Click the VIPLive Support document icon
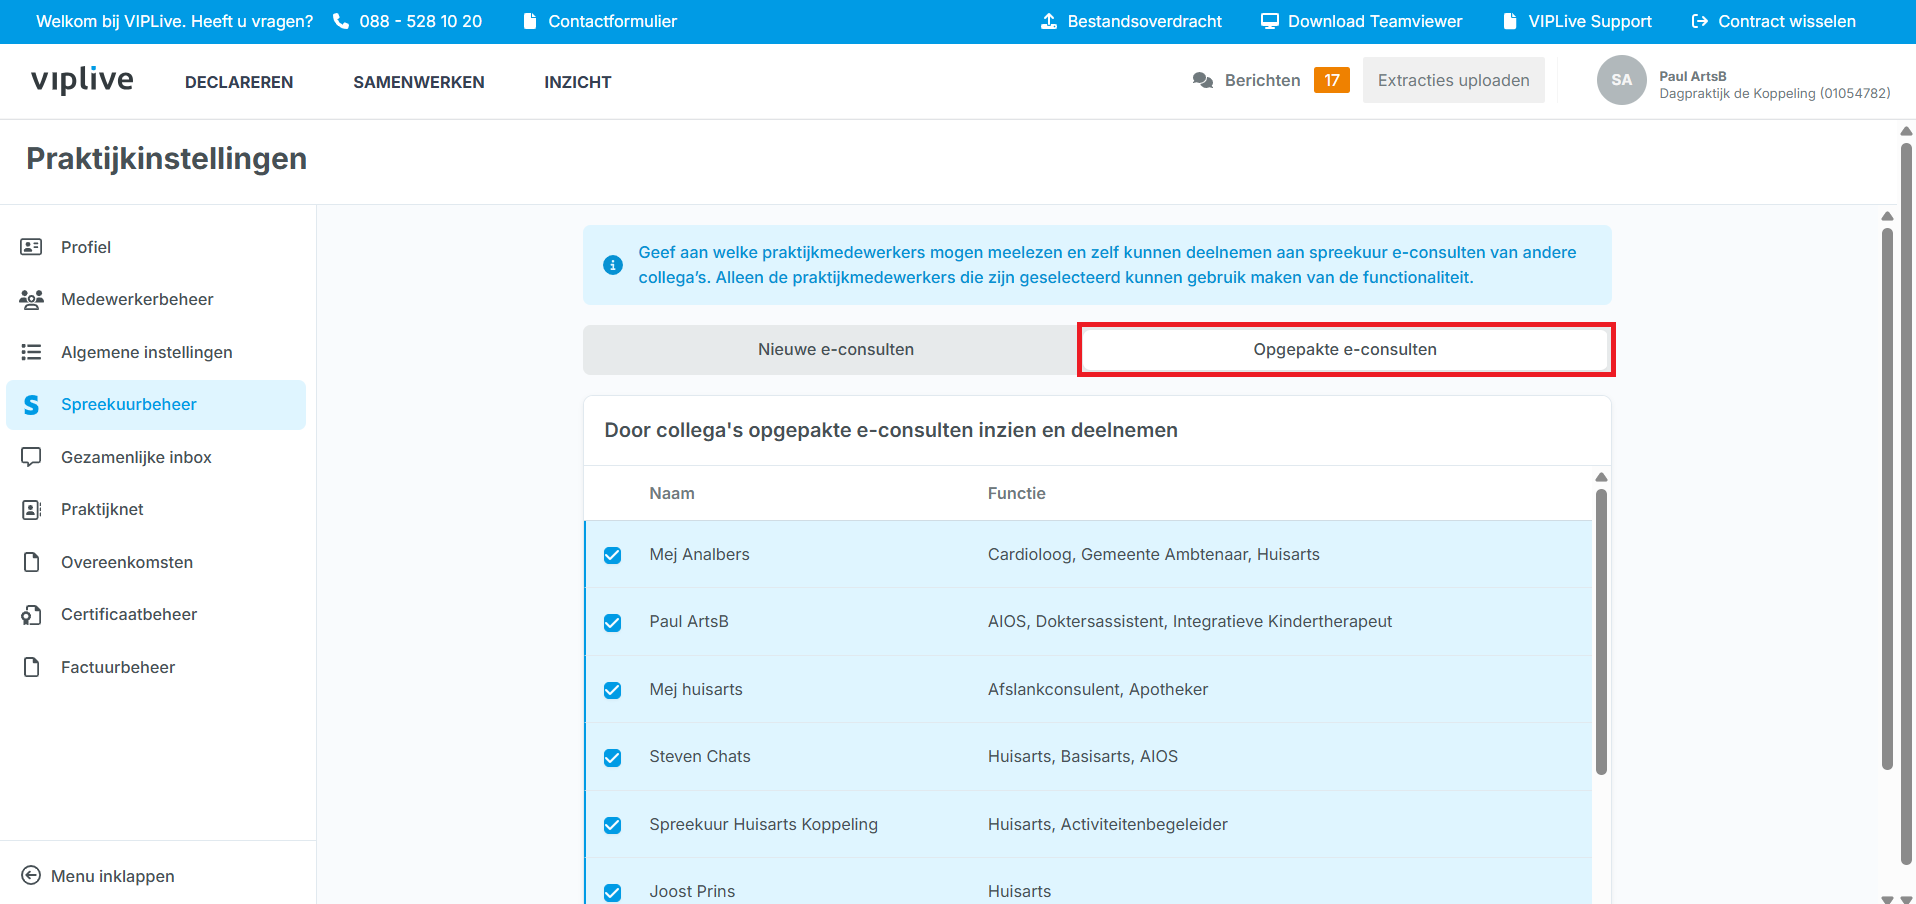 click(x=1510, y=21)
